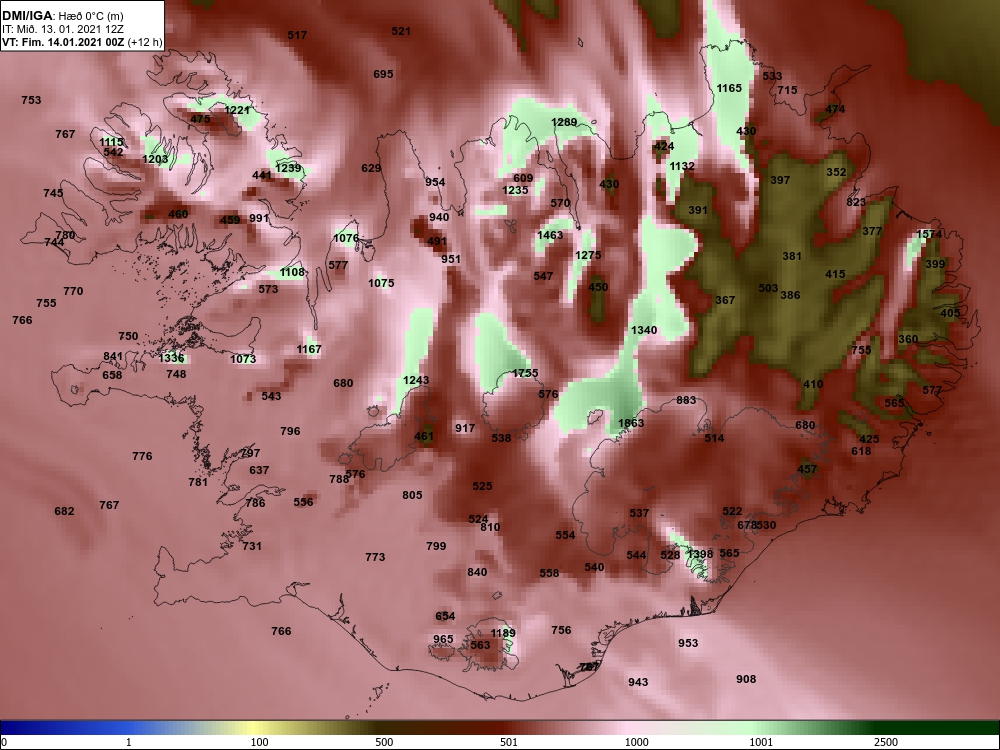Click the map value "1076"
This screenshot has width=1000, height=750.
tap(346, 239)
